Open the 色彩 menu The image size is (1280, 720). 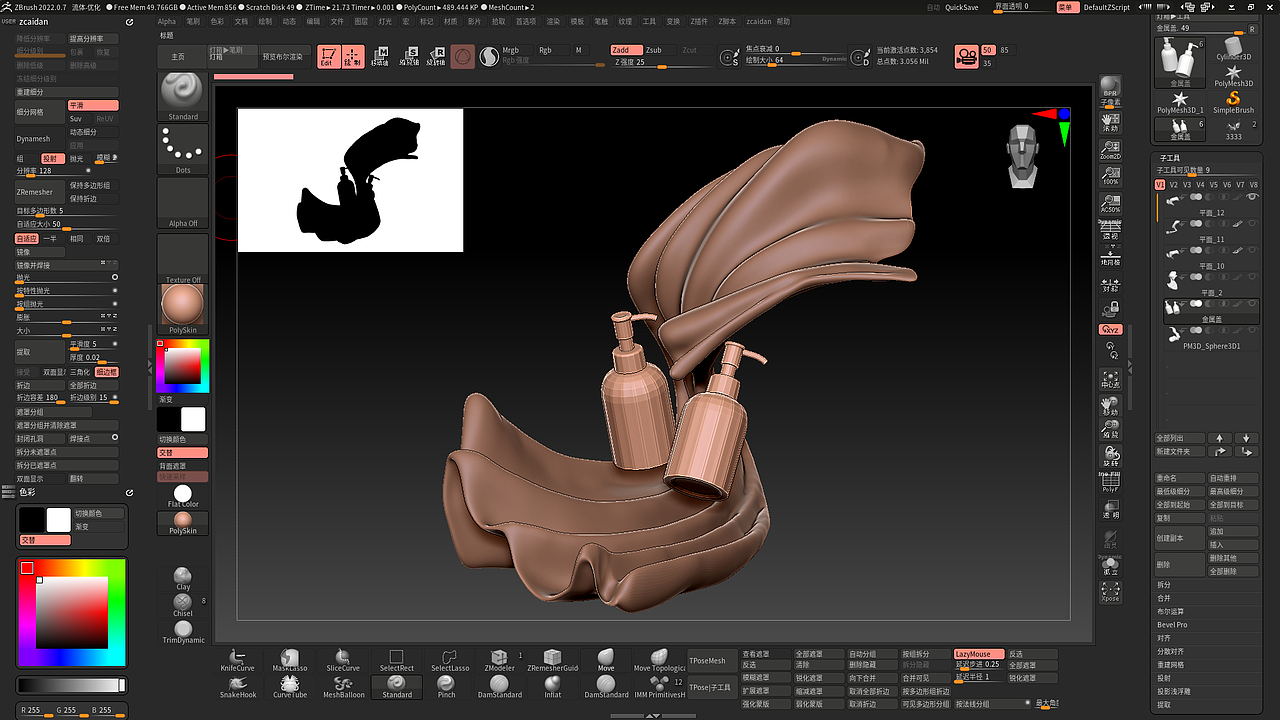click(217, 21)
